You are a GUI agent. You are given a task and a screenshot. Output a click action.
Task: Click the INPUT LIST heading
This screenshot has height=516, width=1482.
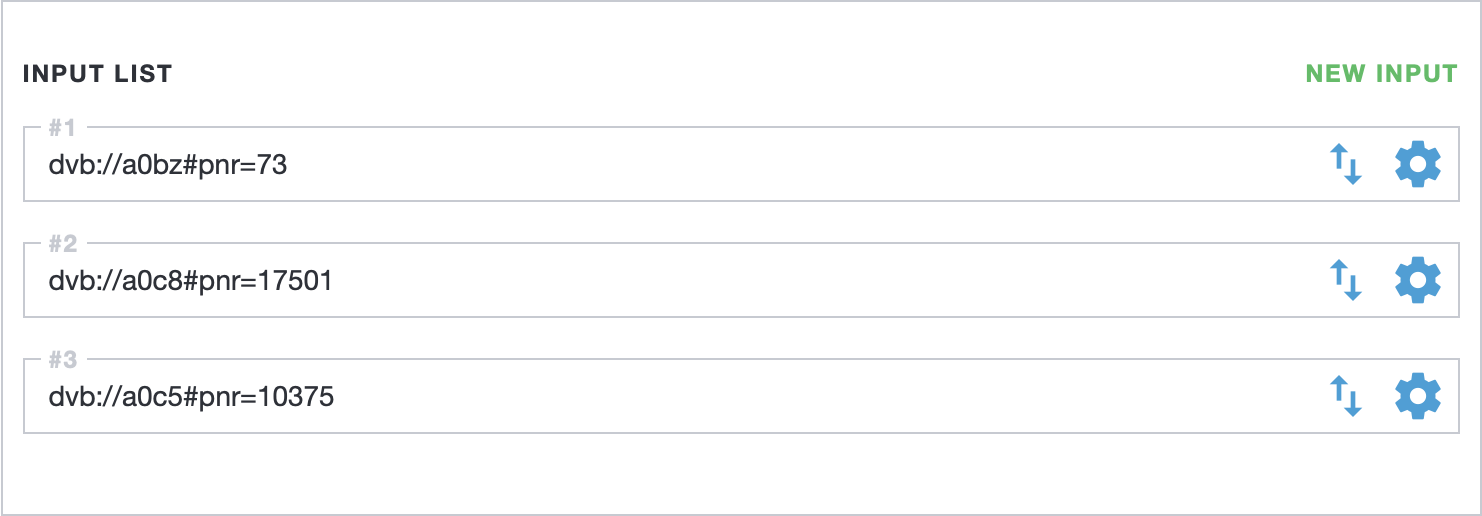coord(97,74)
